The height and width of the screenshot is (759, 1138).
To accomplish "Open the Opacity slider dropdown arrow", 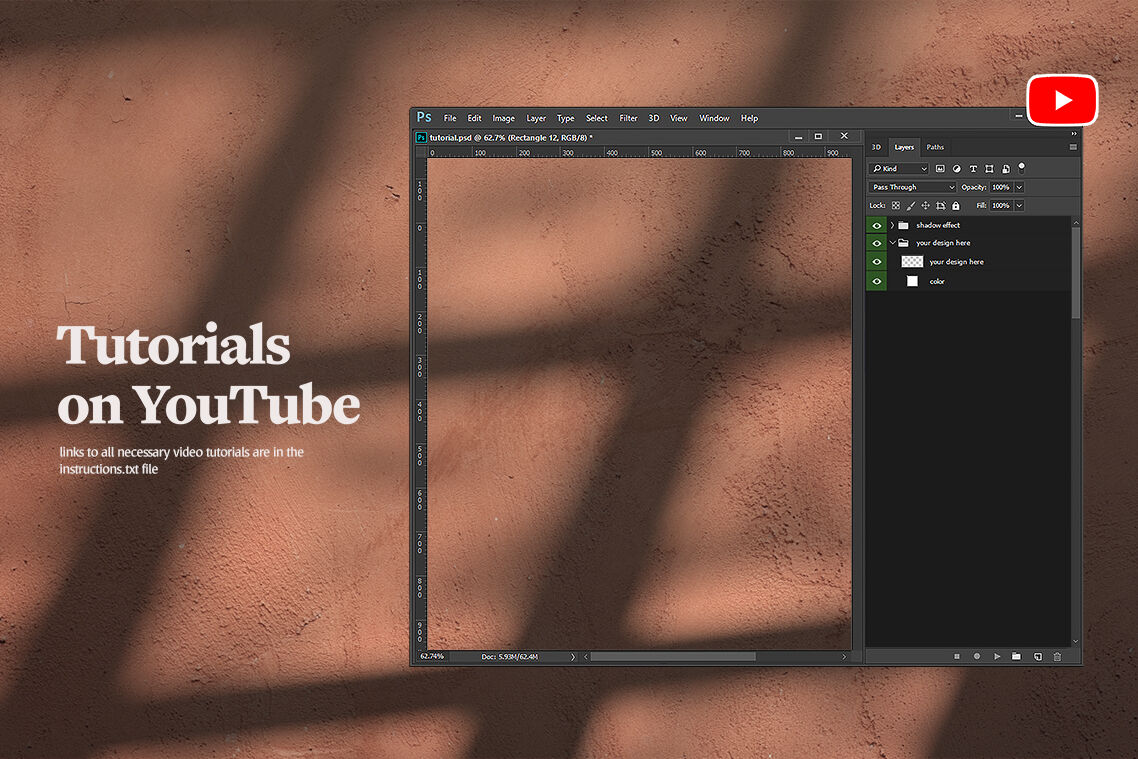I will [x=1019, y=187].
